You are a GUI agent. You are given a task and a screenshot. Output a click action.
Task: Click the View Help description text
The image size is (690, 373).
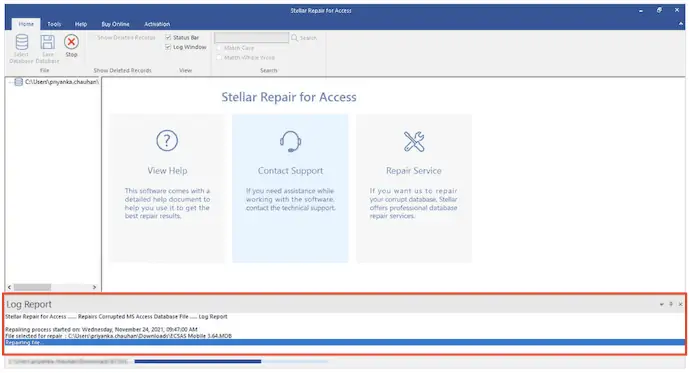[167, 203]
